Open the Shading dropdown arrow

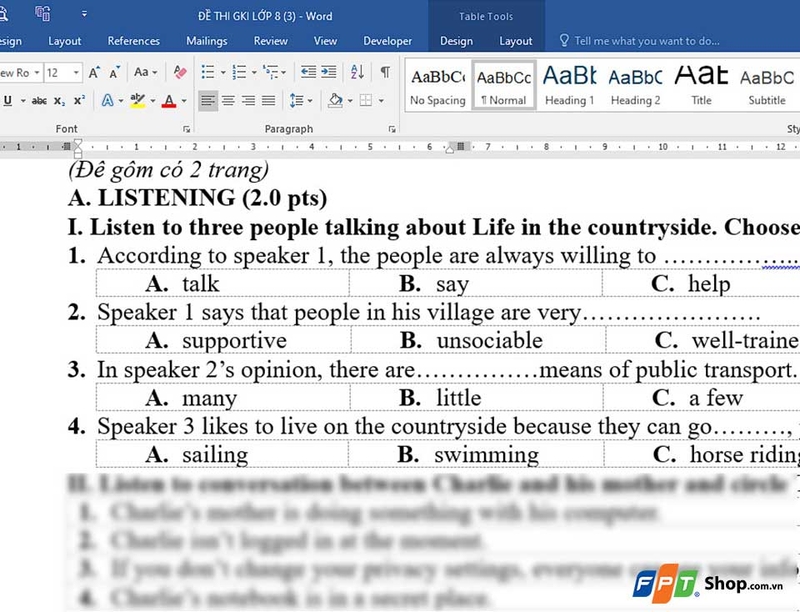[350, 101]
